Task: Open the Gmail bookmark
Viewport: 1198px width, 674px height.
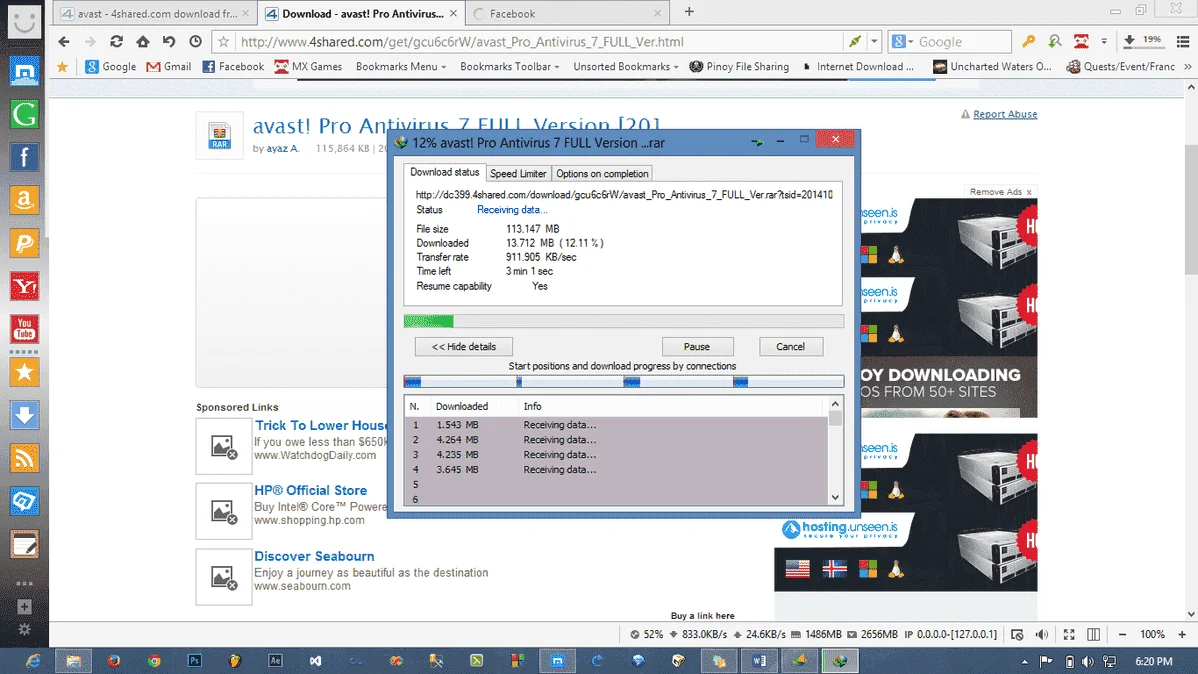Action: tap(169, 66)
